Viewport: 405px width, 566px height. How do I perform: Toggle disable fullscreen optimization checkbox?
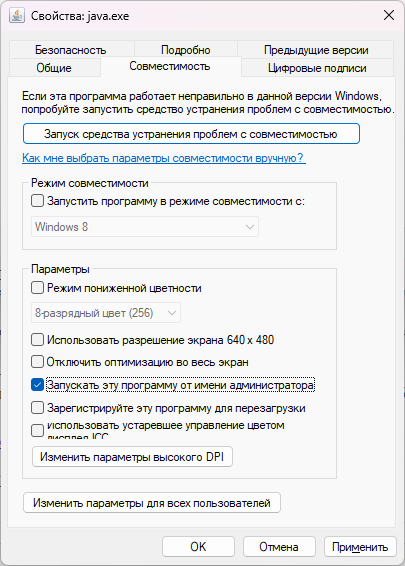[38, 362]
